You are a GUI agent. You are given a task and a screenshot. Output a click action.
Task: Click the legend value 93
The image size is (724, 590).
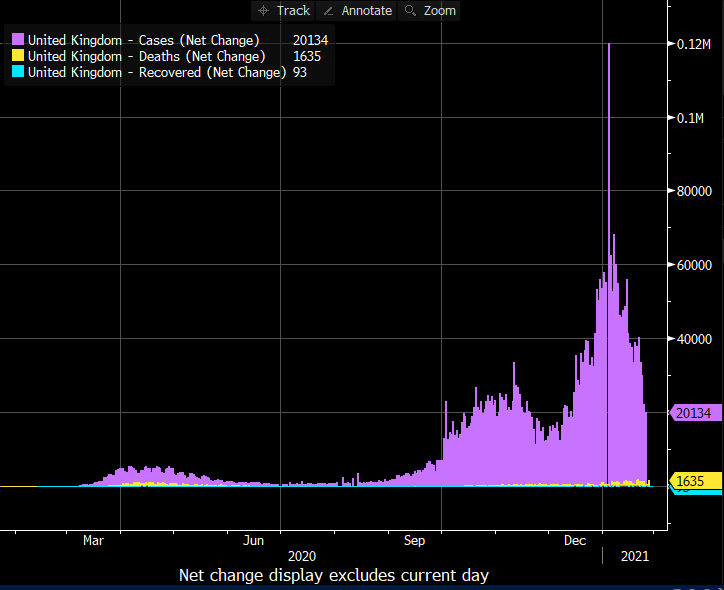click(300, 72)
